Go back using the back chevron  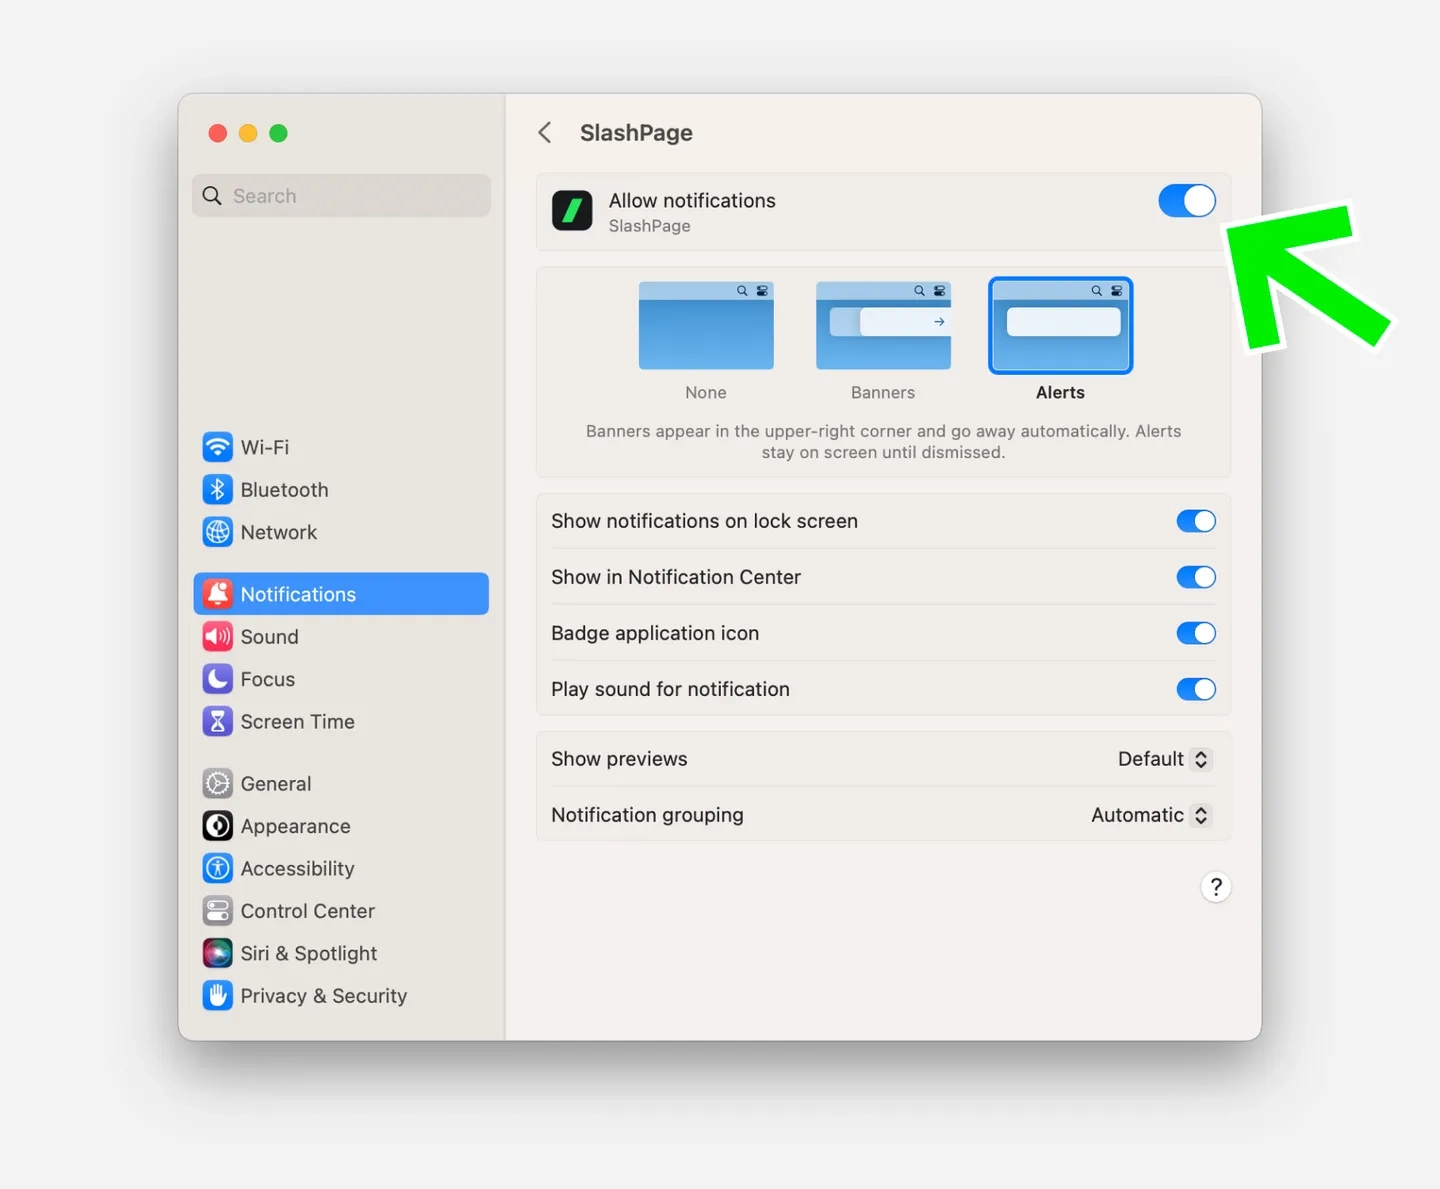tap(545, 133)
